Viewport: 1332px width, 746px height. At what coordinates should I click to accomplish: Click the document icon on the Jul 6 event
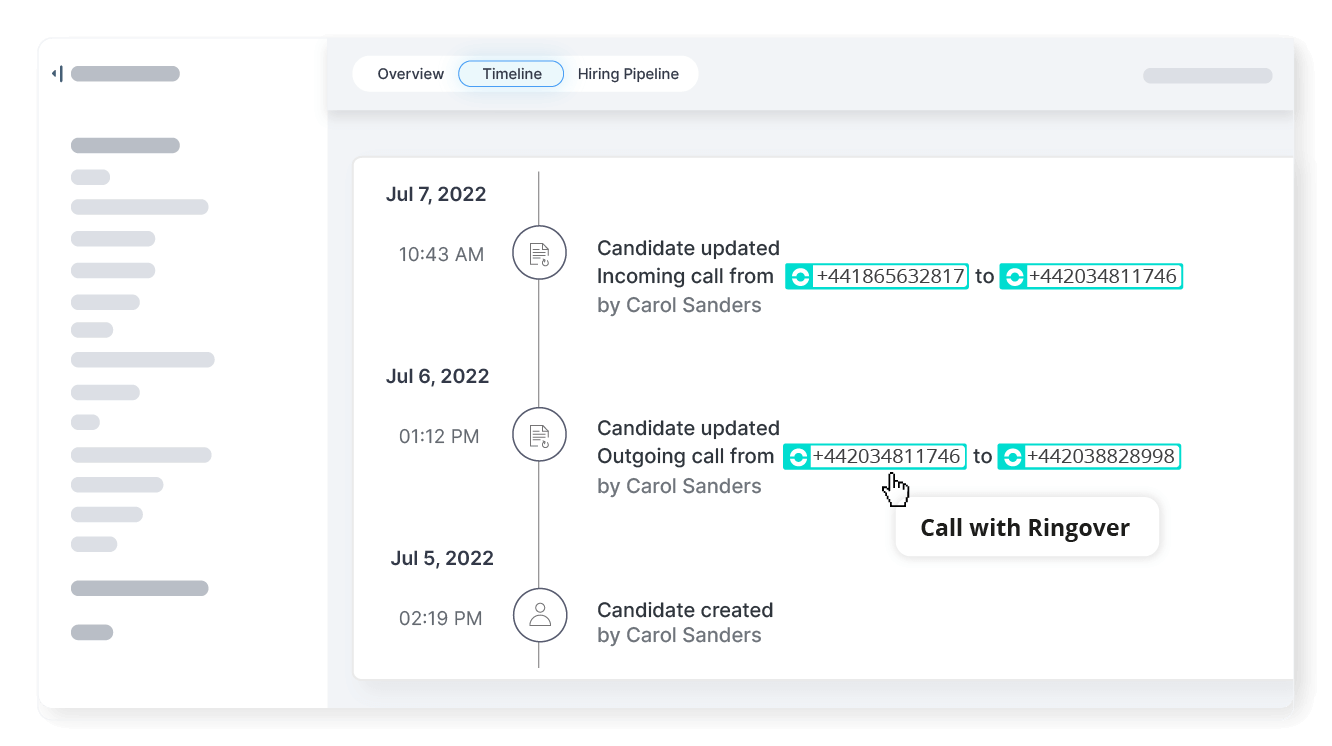click(x=539, y=434)
